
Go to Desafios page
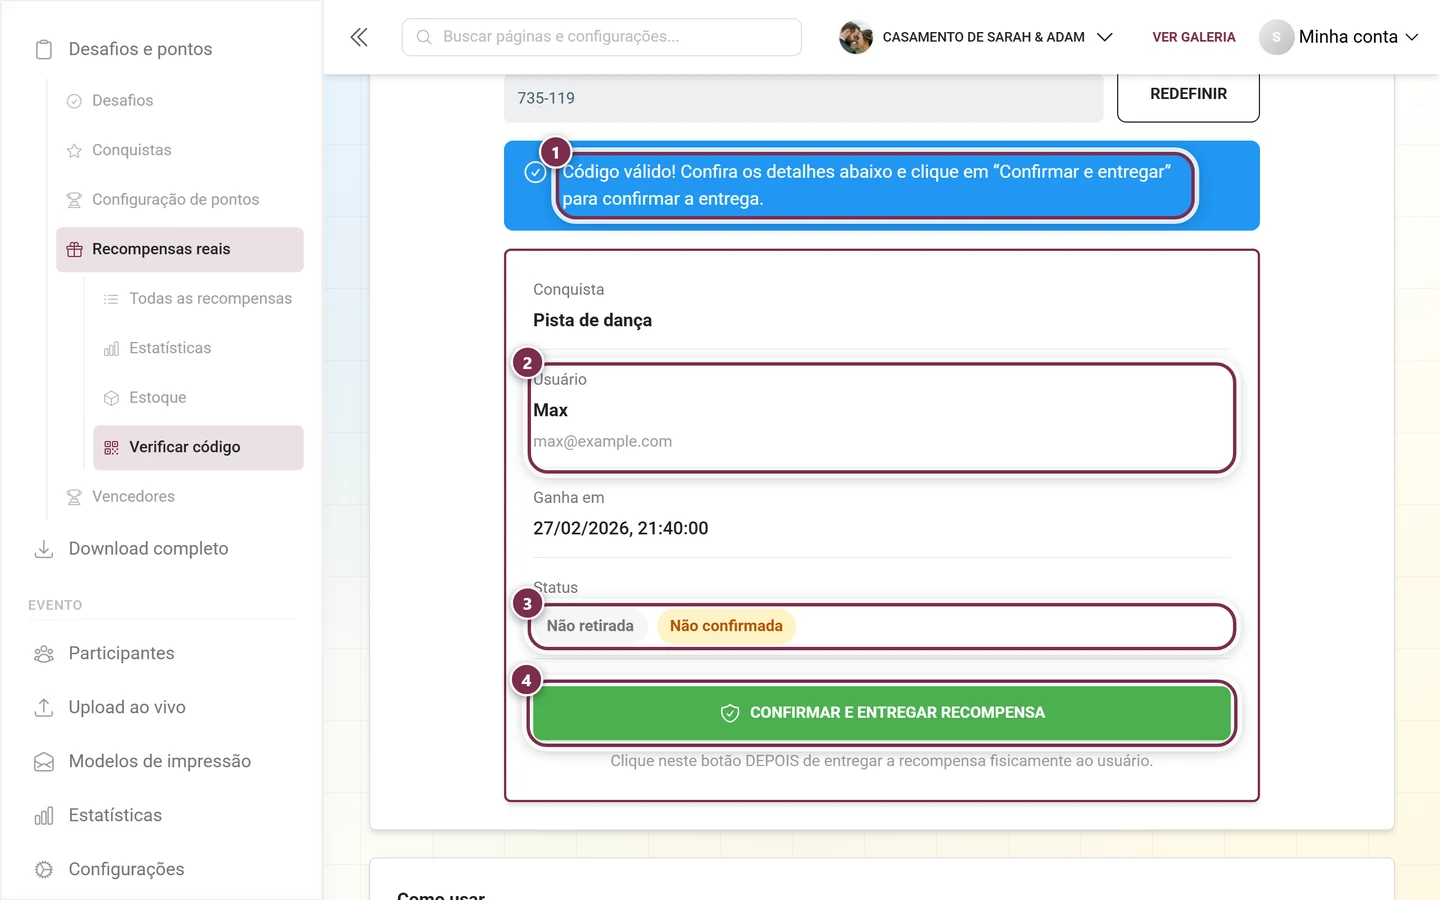click(123, 101)
